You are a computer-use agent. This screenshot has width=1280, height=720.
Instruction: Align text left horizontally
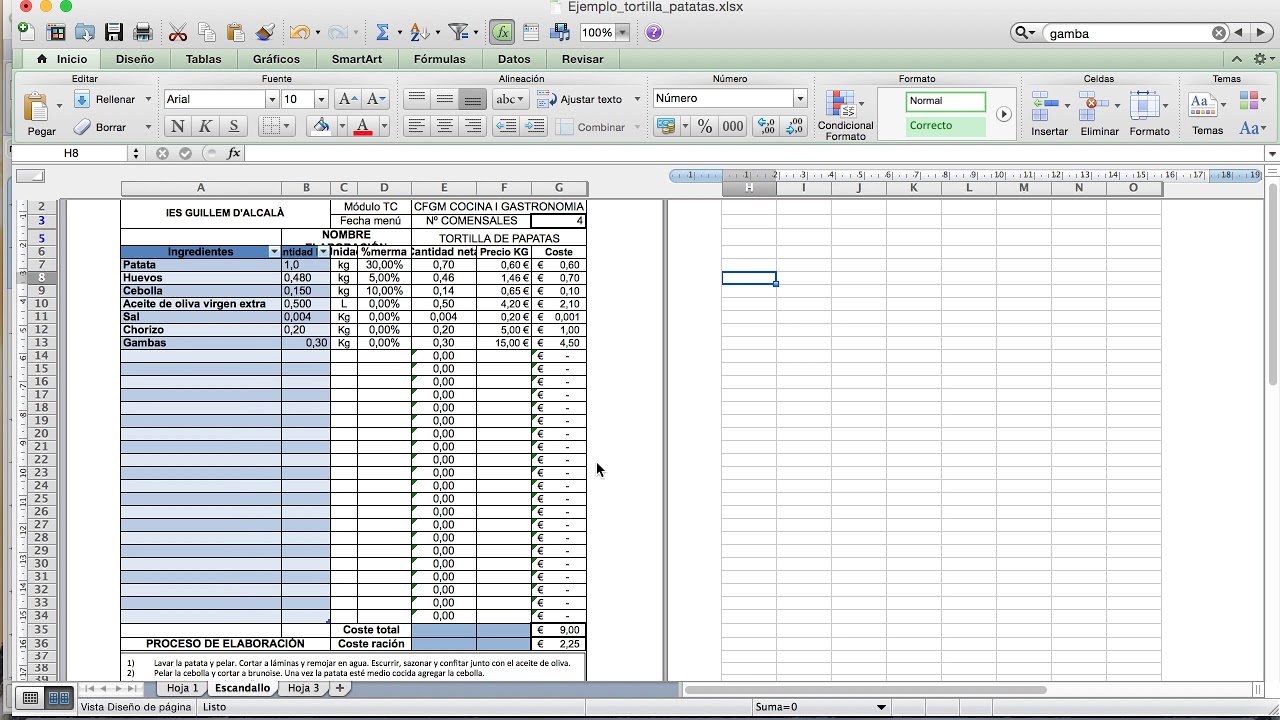click(x=417, y=126)
